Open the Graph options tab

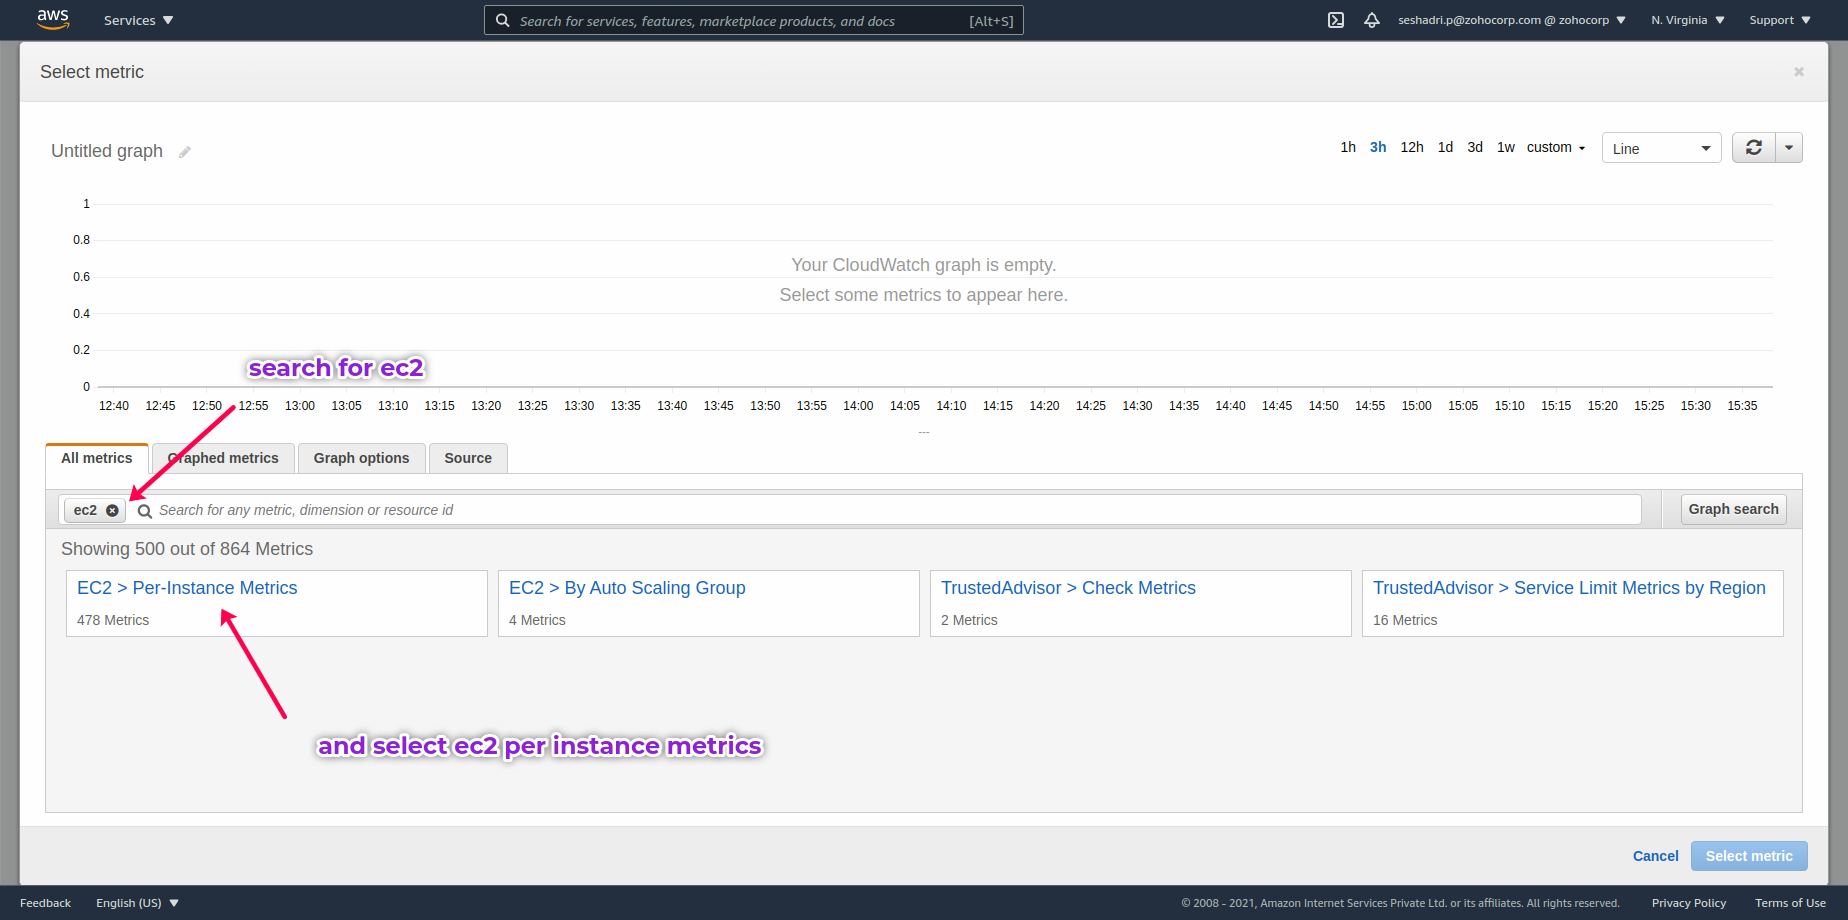[362, 458]
